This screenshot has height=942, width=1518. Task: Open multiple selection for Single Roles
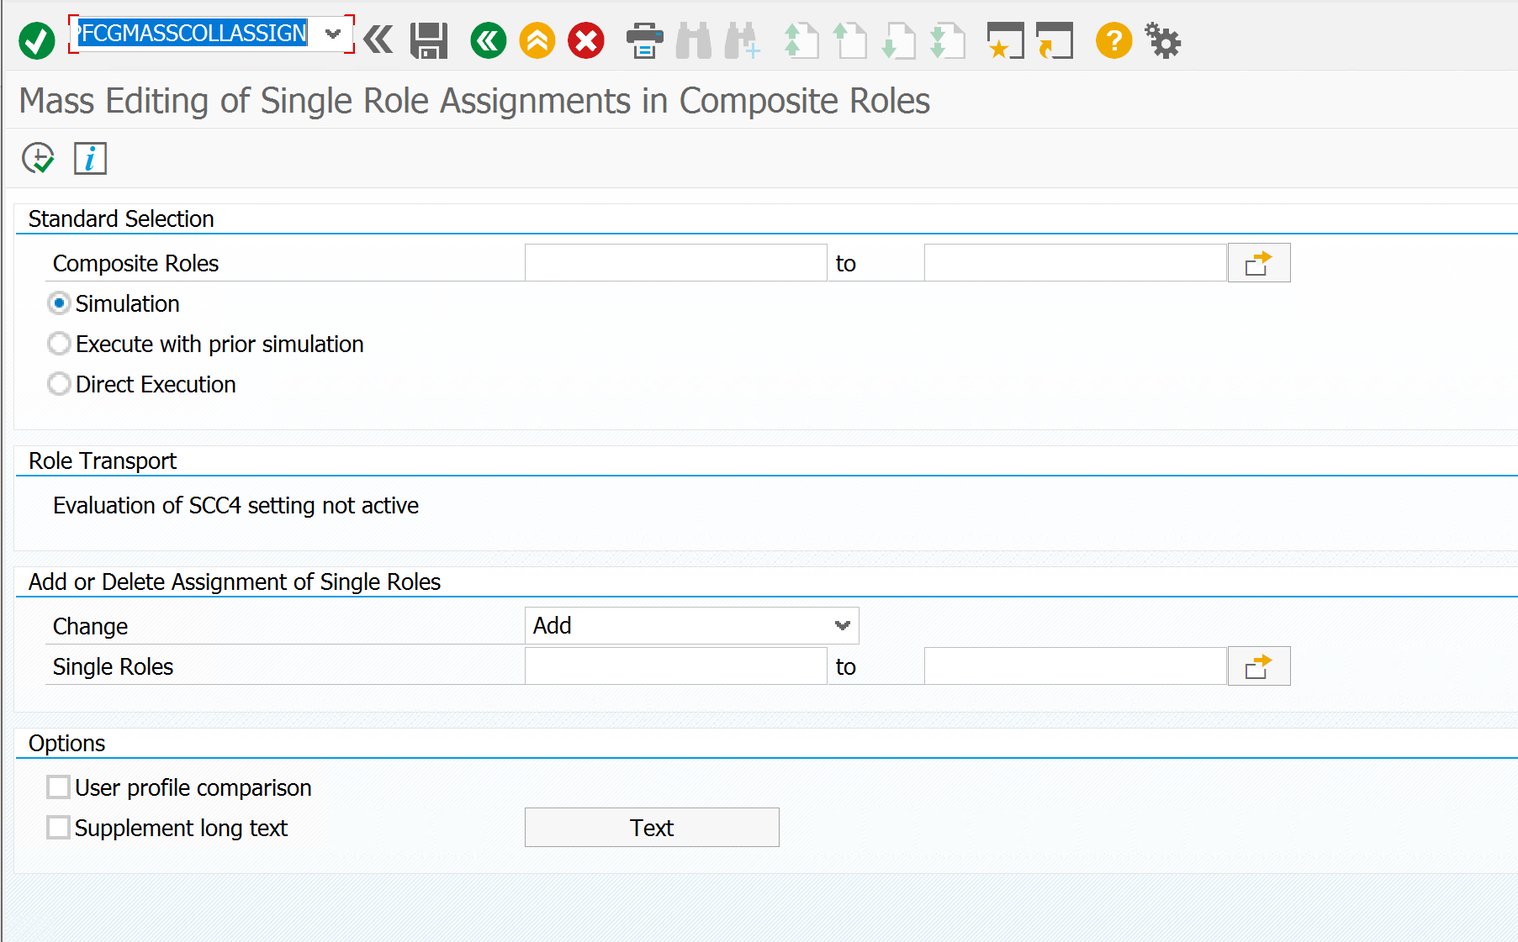(1258, 666)
